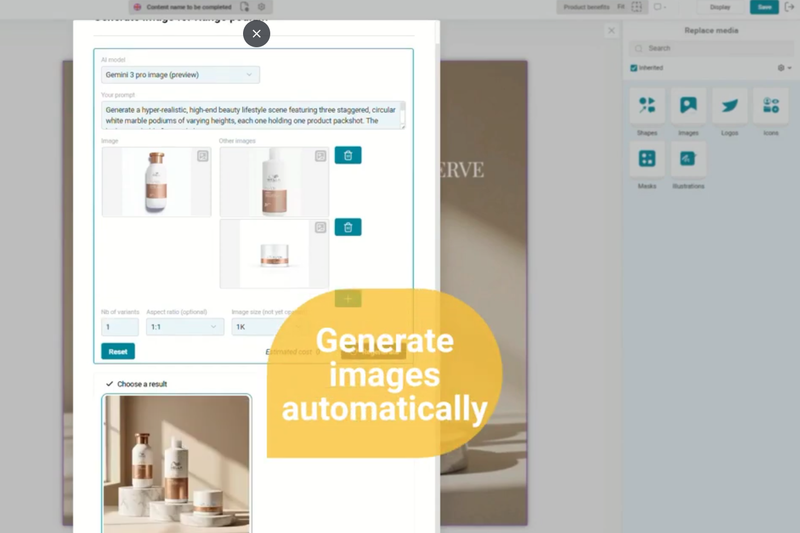Screen dimensions: 800x533
Task: Click the prompt text area scrollbar
Action: coord(403,115)
